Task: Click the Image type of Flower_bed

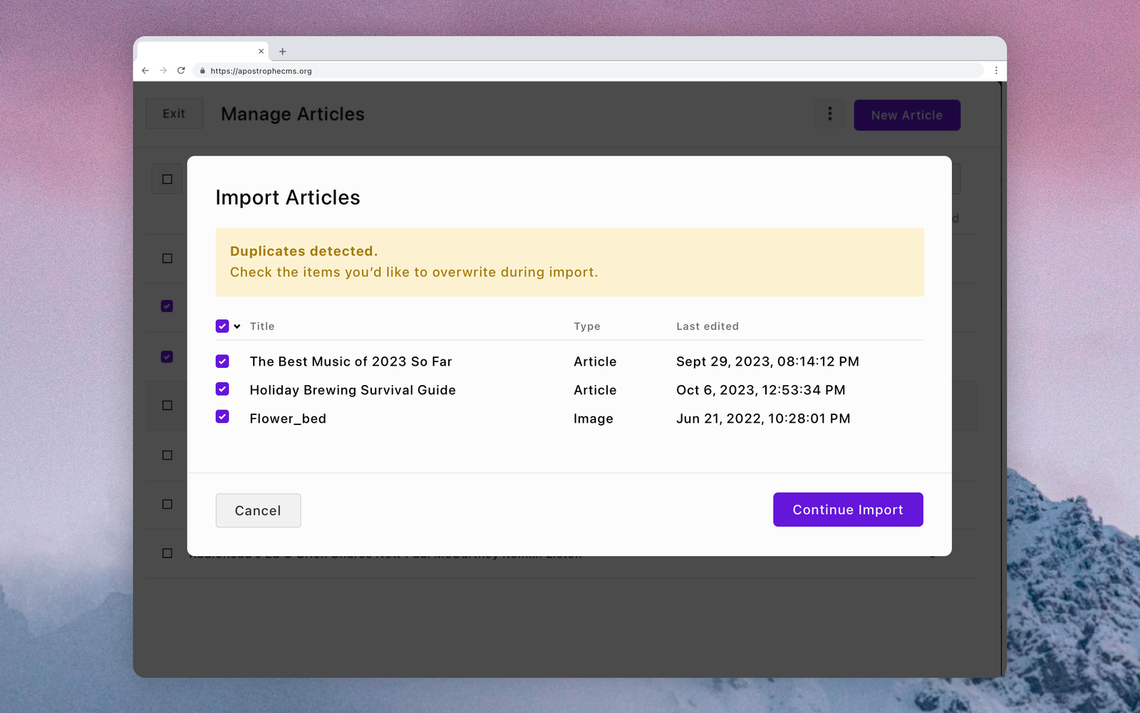Action: (x=593, y=419)
